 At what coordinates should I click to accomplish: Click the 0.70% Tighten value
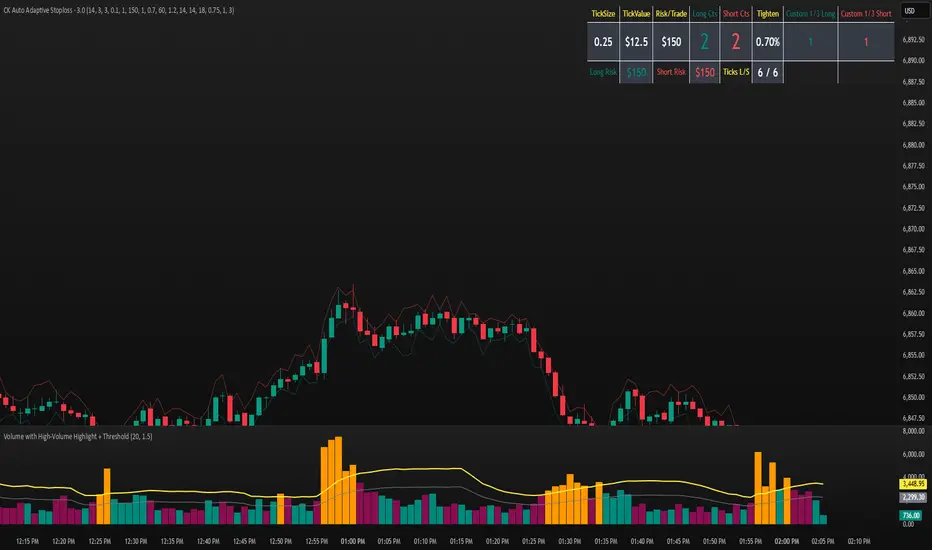[767, 42]
